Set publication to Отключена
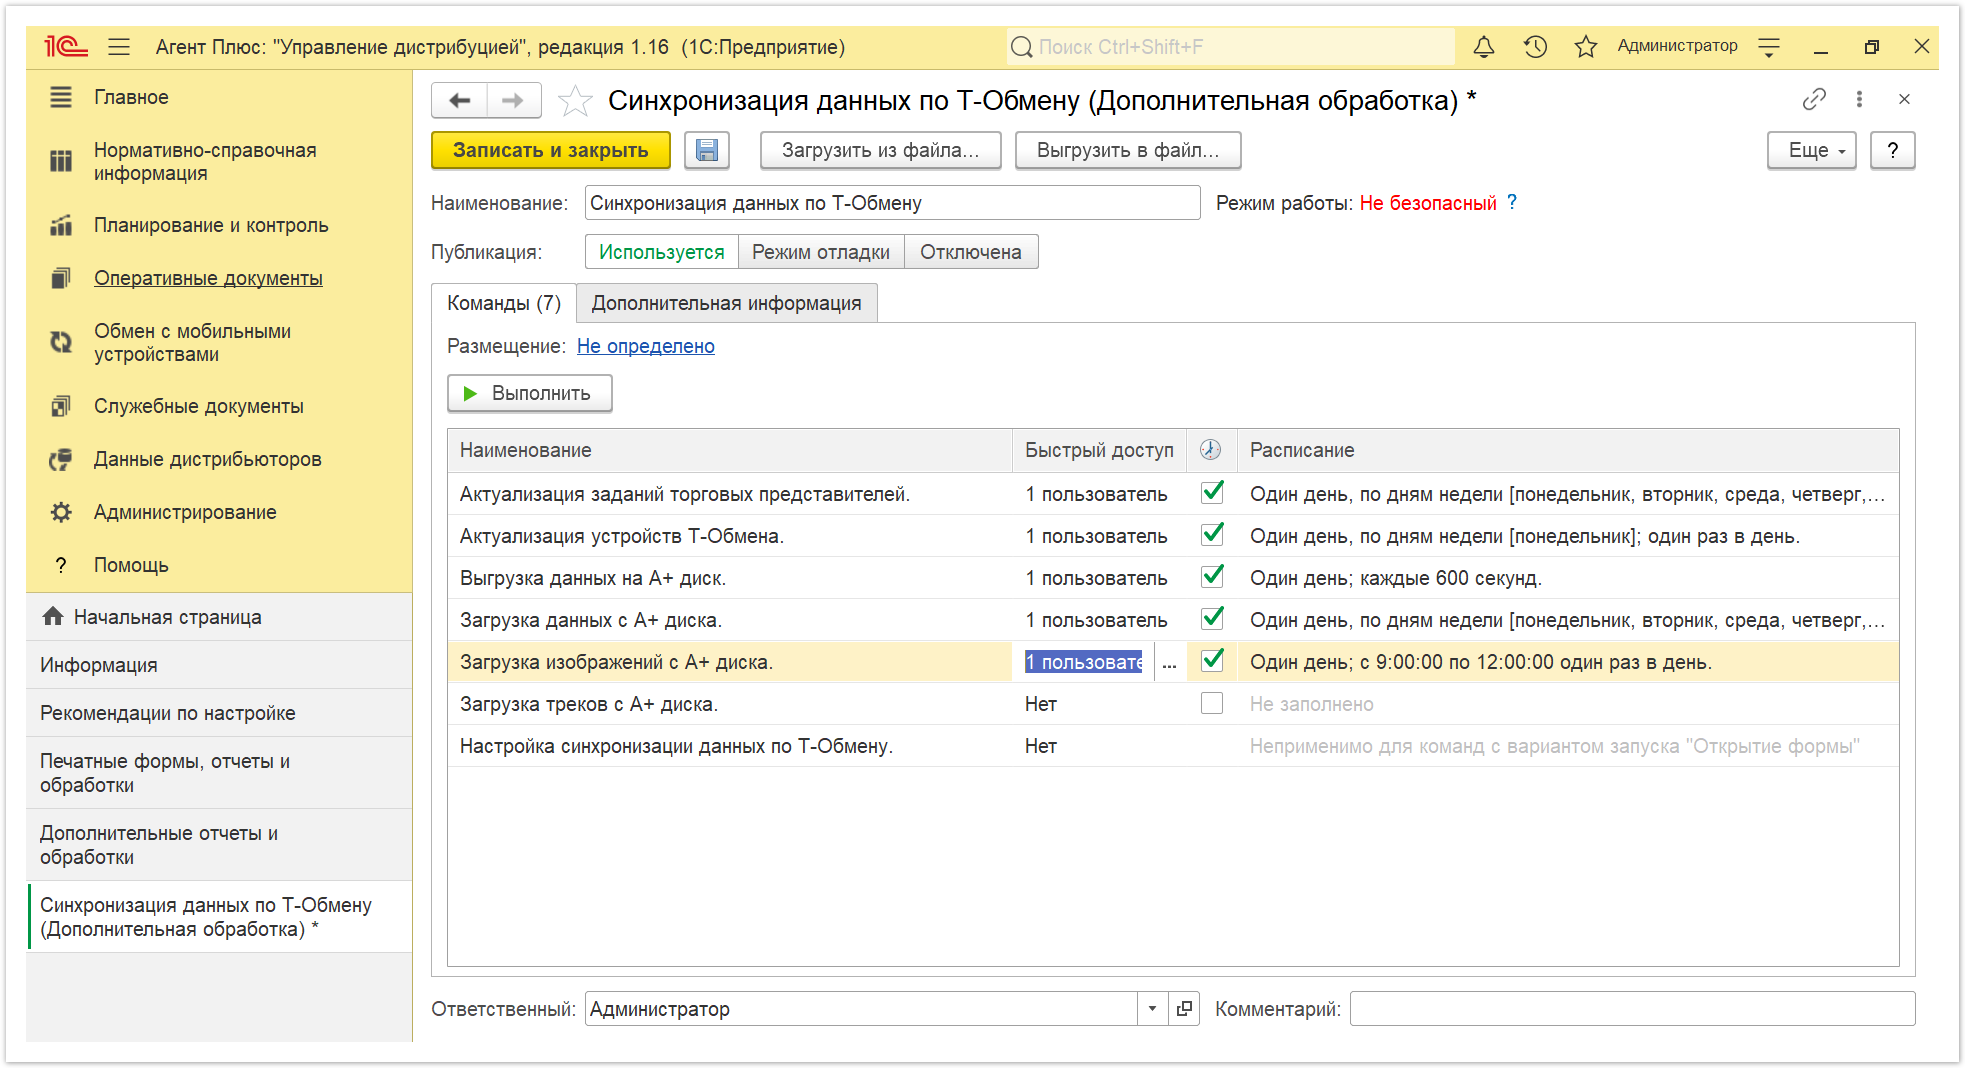The height and width of the screenshot is (1068, 1965). click(x=971, y=252)
